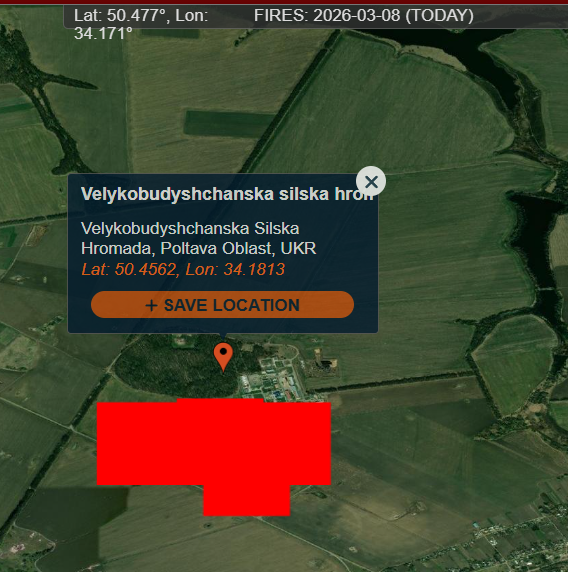This screenshot has width=568, height=572.
Task: Select the small red fire square below
Action: [x=247, y=500]
